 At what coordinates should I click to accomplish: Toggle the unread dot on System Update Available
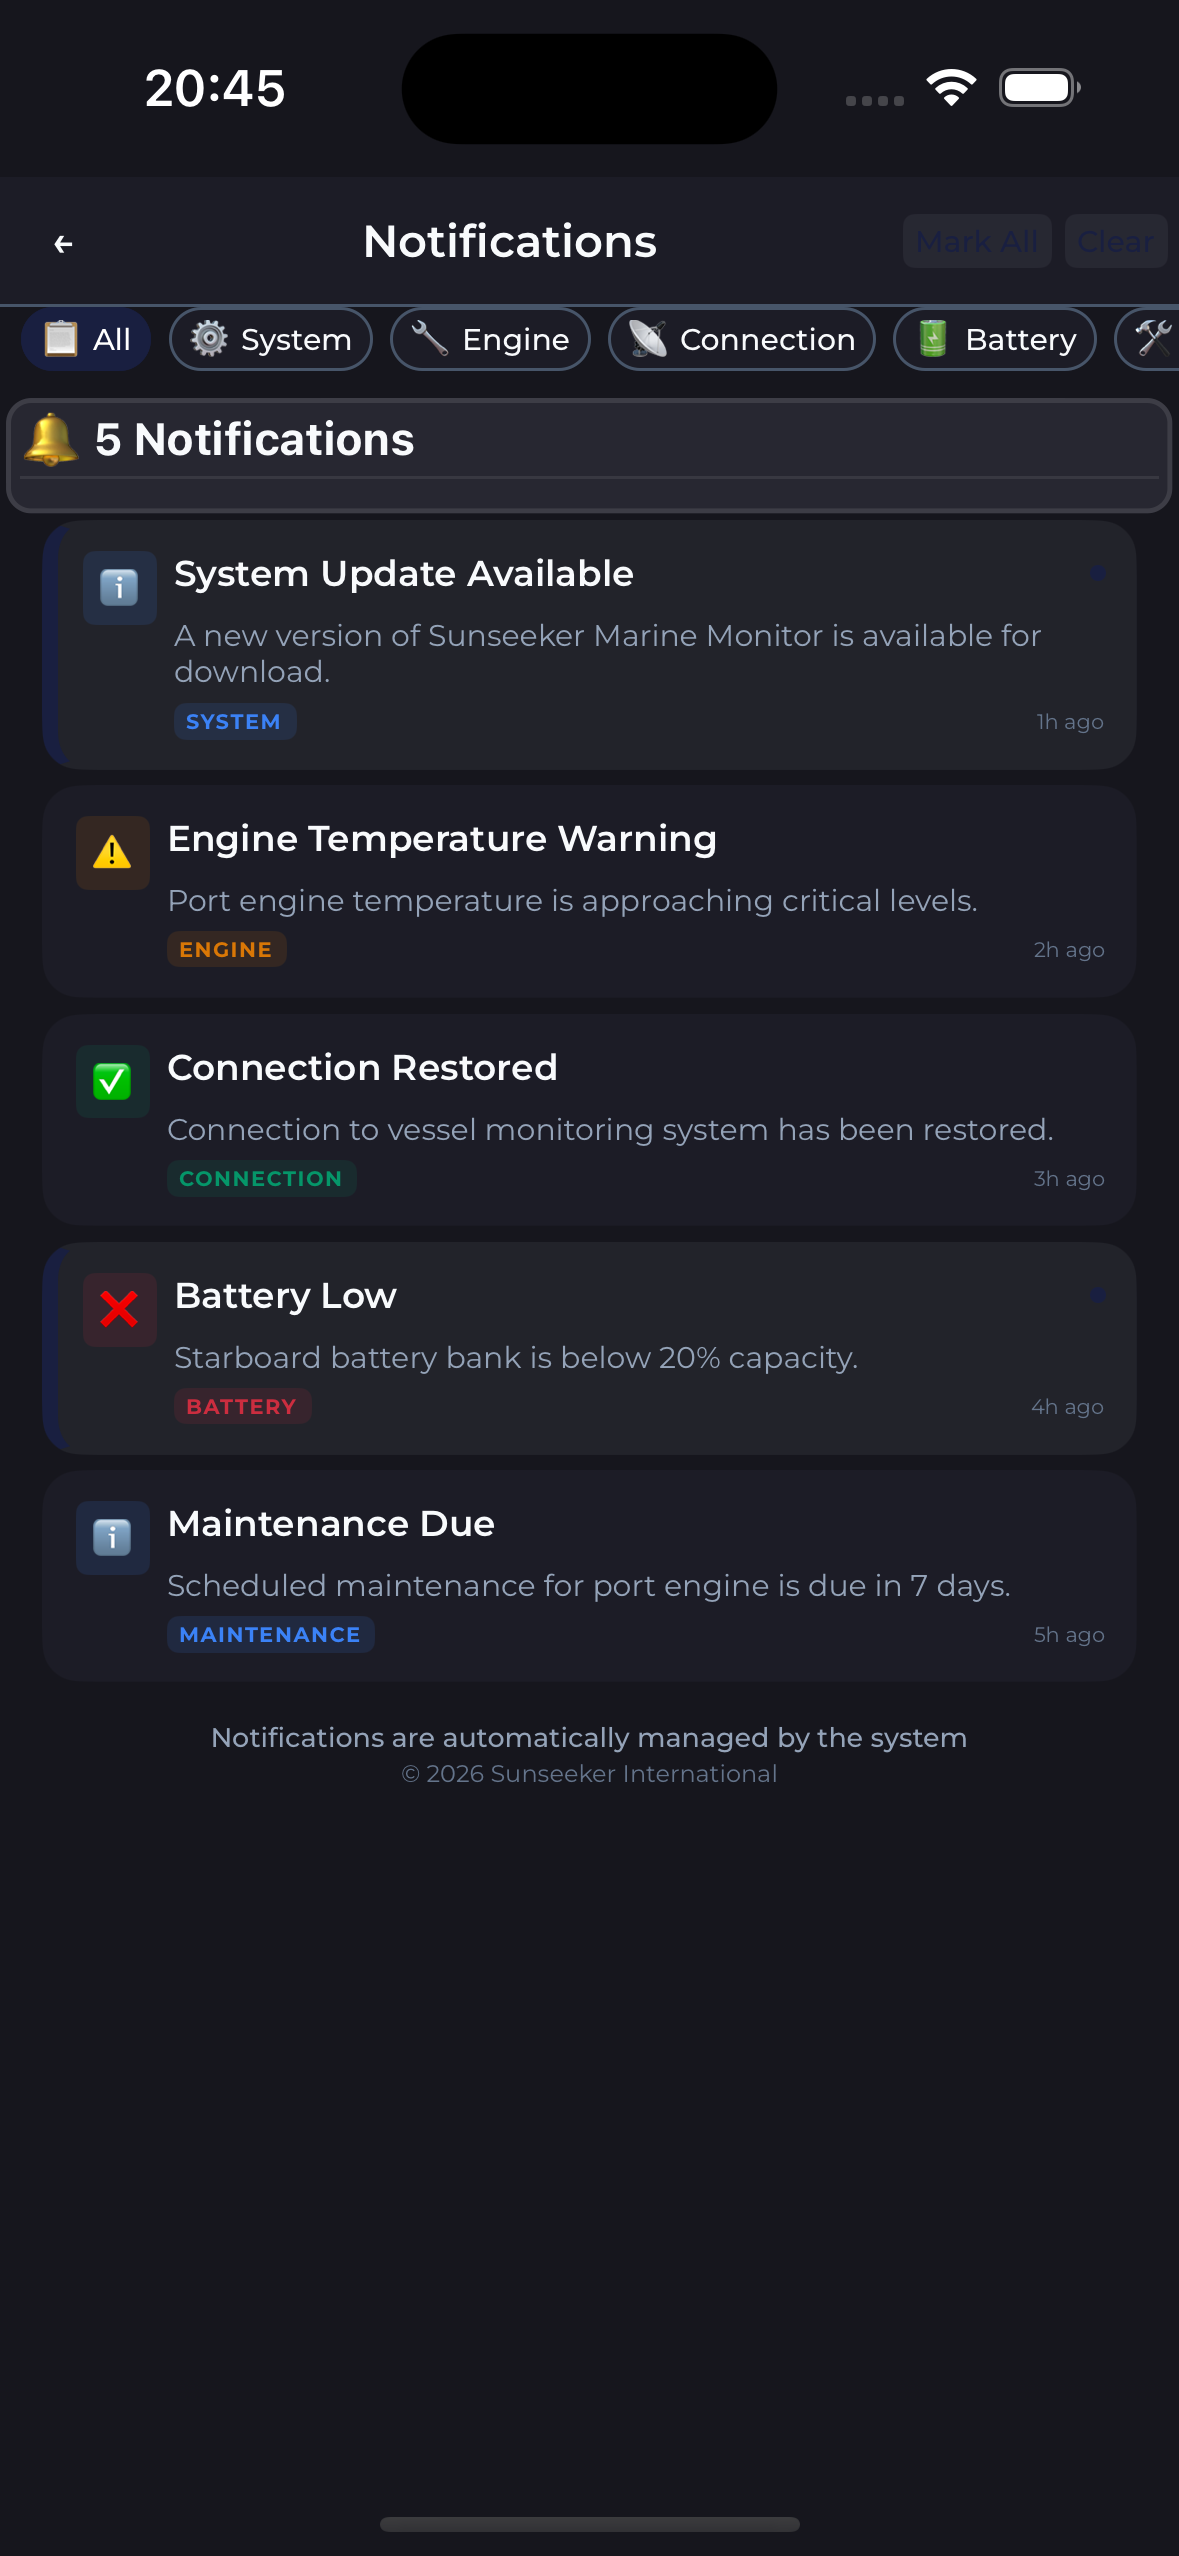click(x=1098, y=571)
